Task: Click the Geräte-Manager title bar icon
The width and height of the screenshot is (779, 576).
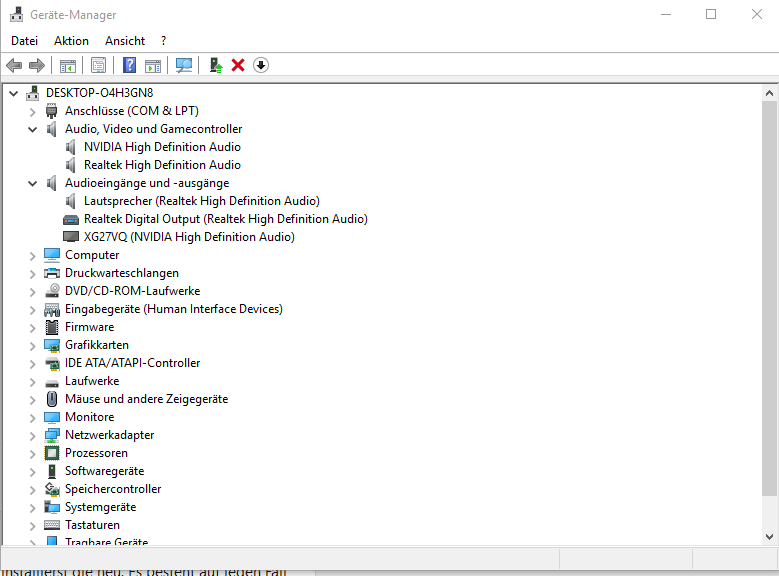Action: point(16,14)
